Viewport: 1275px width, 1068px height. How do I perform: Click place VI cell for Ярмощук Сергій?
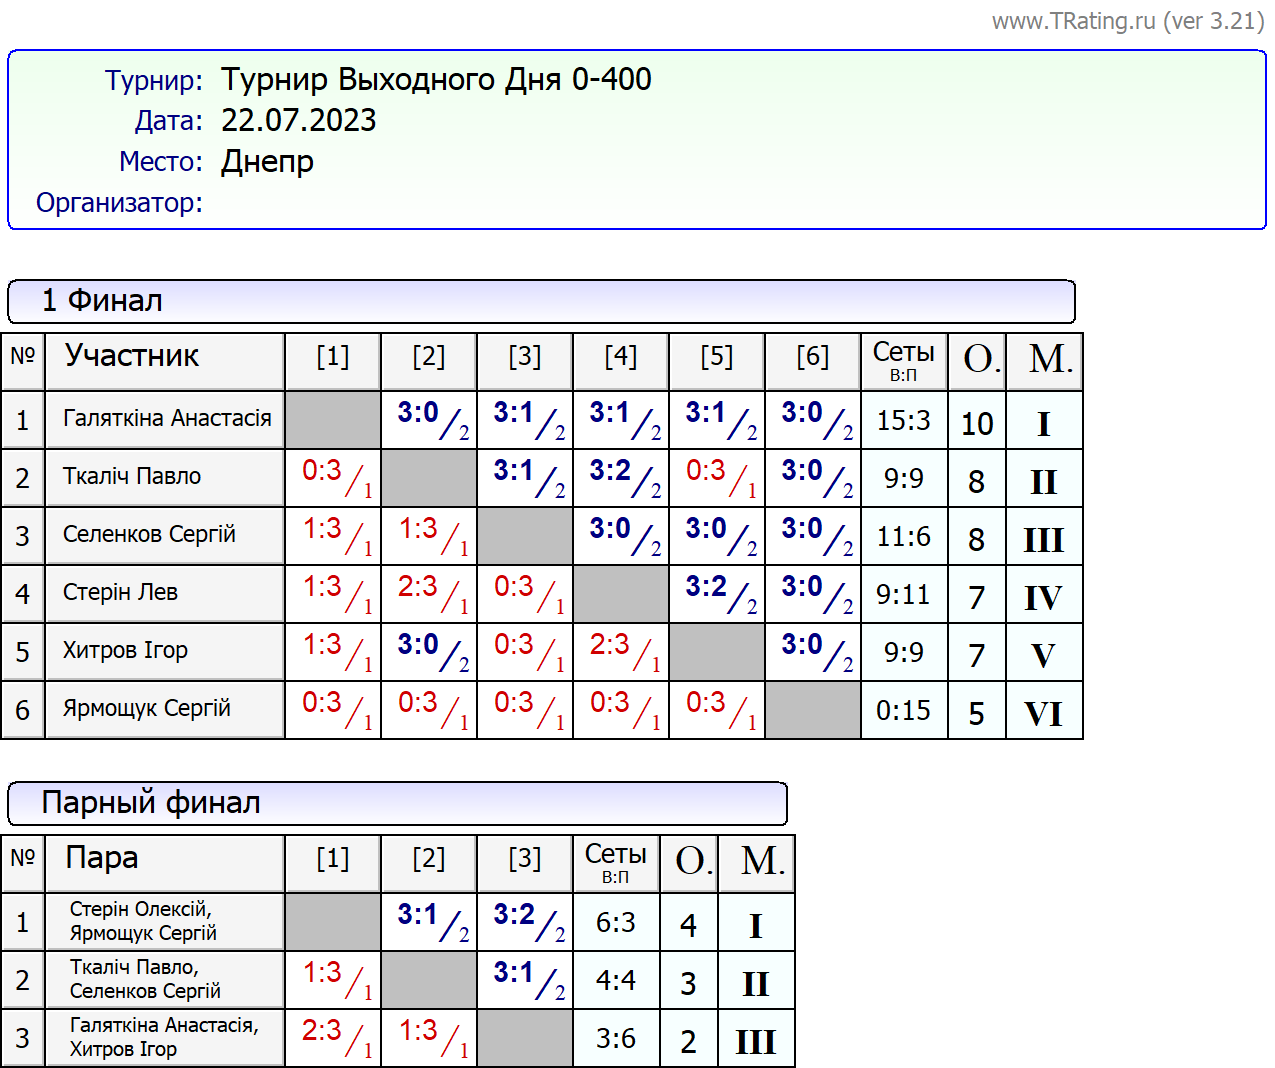pos(1043,713)
